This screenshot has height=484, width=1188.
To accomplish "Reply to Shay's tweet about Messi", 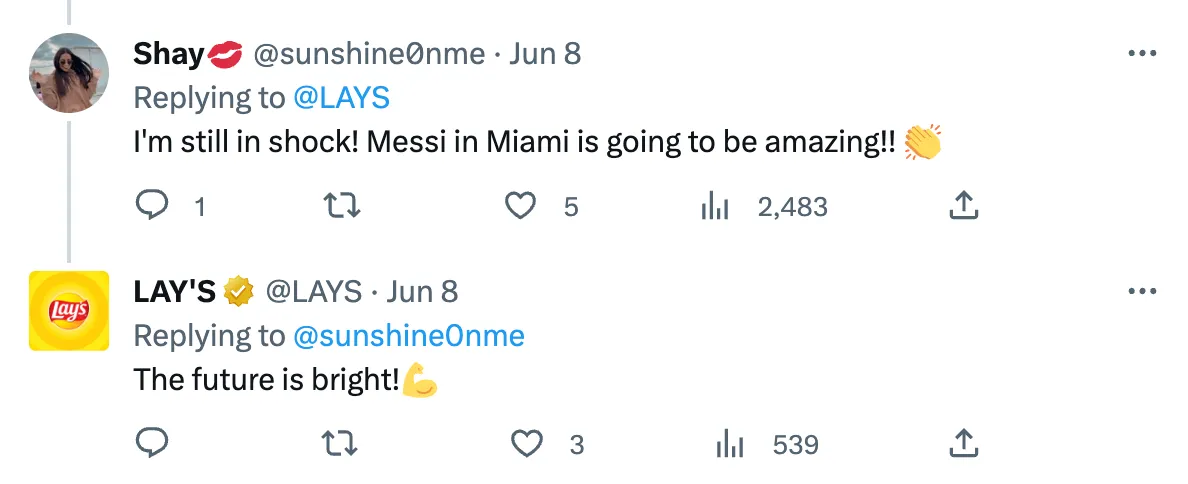I will pos(151,206).
